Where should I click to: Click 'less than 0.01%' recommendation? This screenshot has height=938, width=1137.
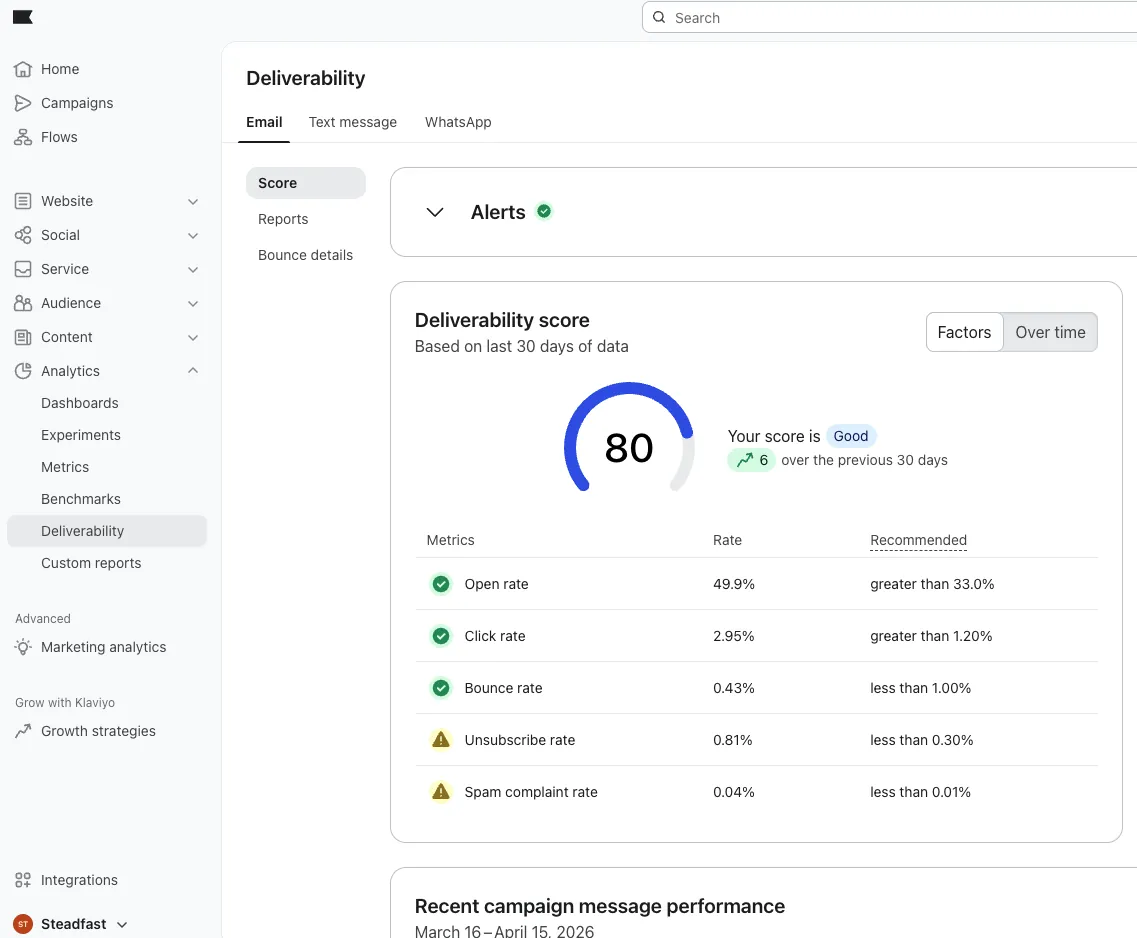pos(920,792)
